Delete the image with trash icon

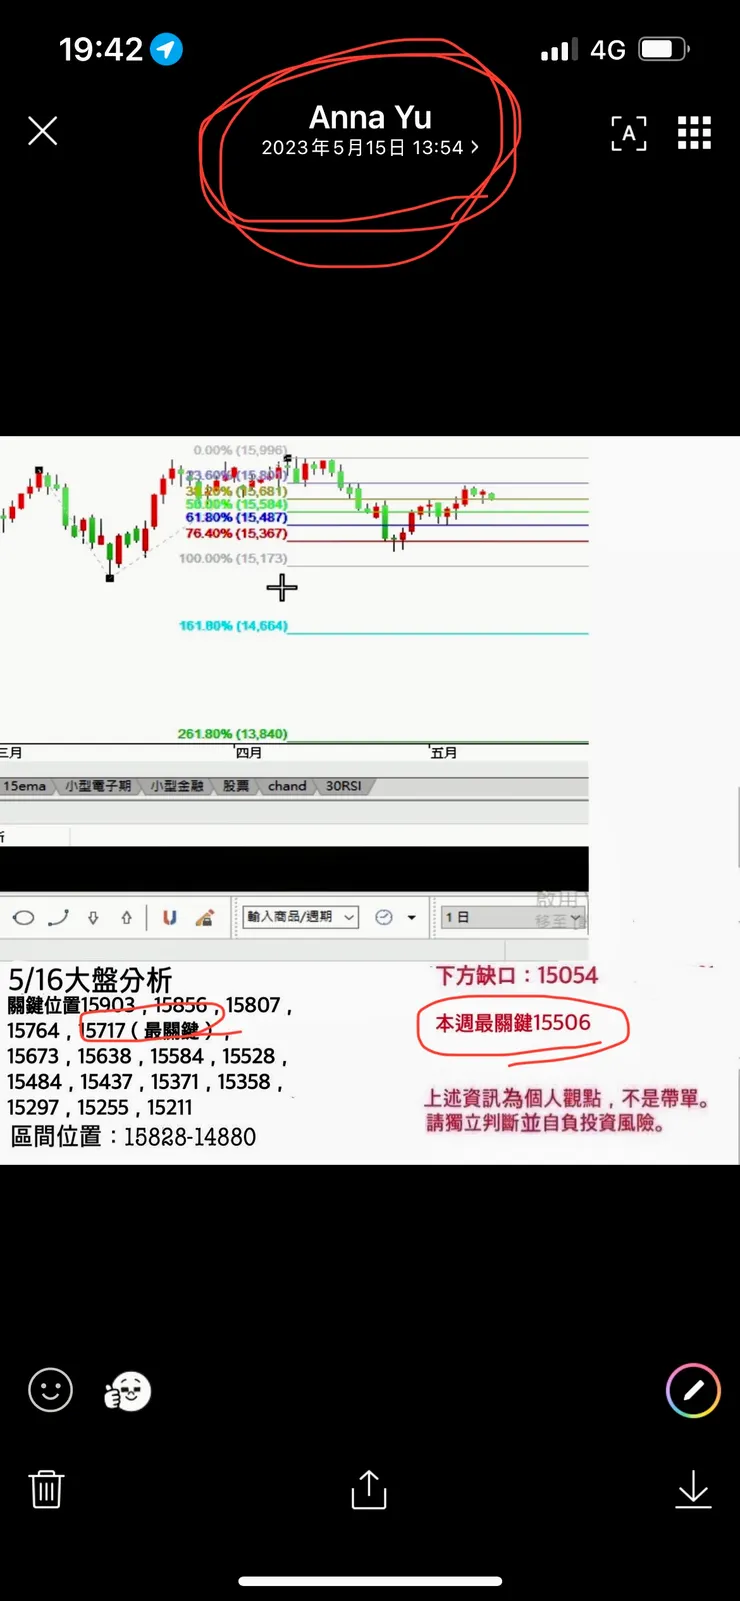click(46, 1489)
